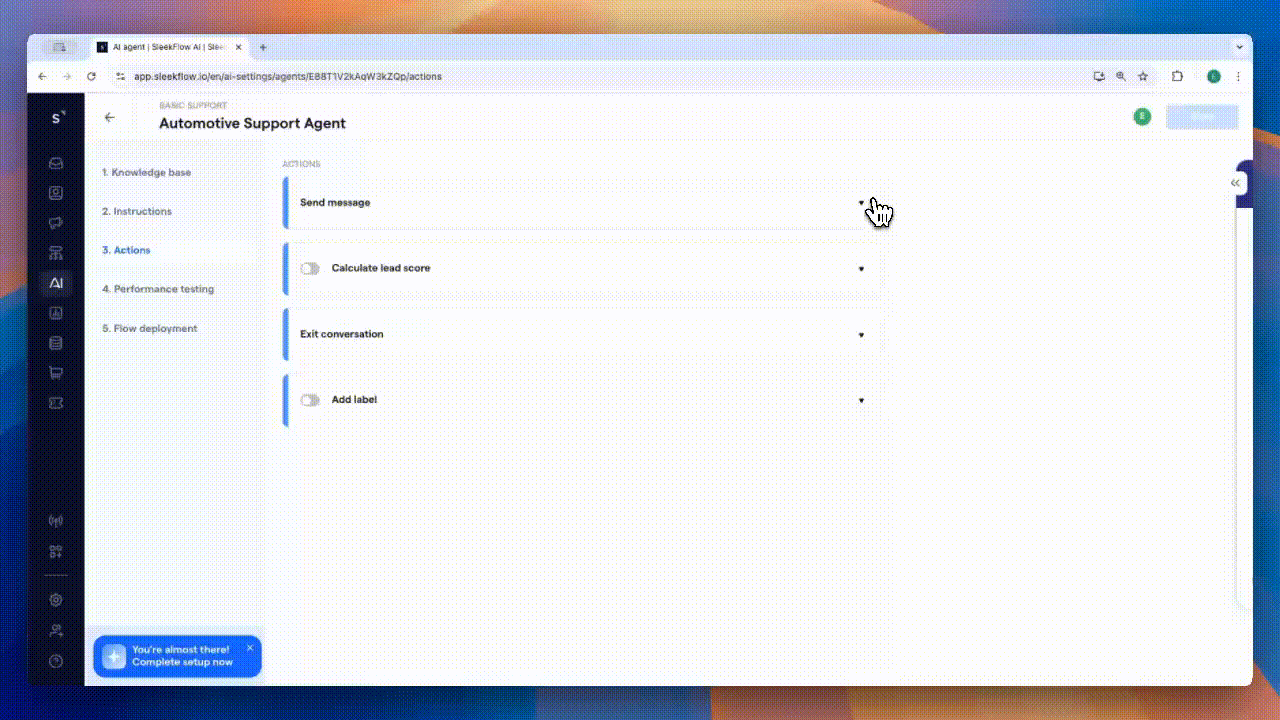Toggle the Calculate lead score switch
Screen dimensions: 1280x720
310,268
